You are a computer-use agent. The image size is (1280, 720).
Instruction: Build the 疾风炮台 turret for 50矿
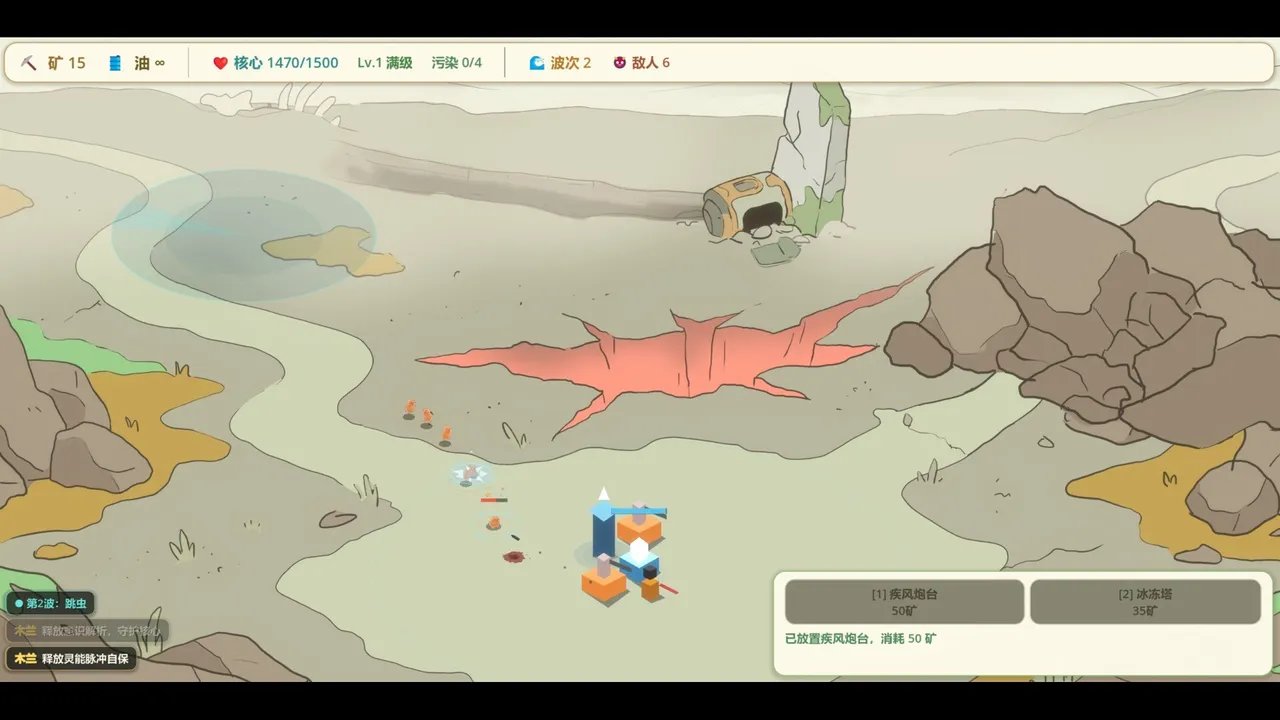[x=904, y=601]
